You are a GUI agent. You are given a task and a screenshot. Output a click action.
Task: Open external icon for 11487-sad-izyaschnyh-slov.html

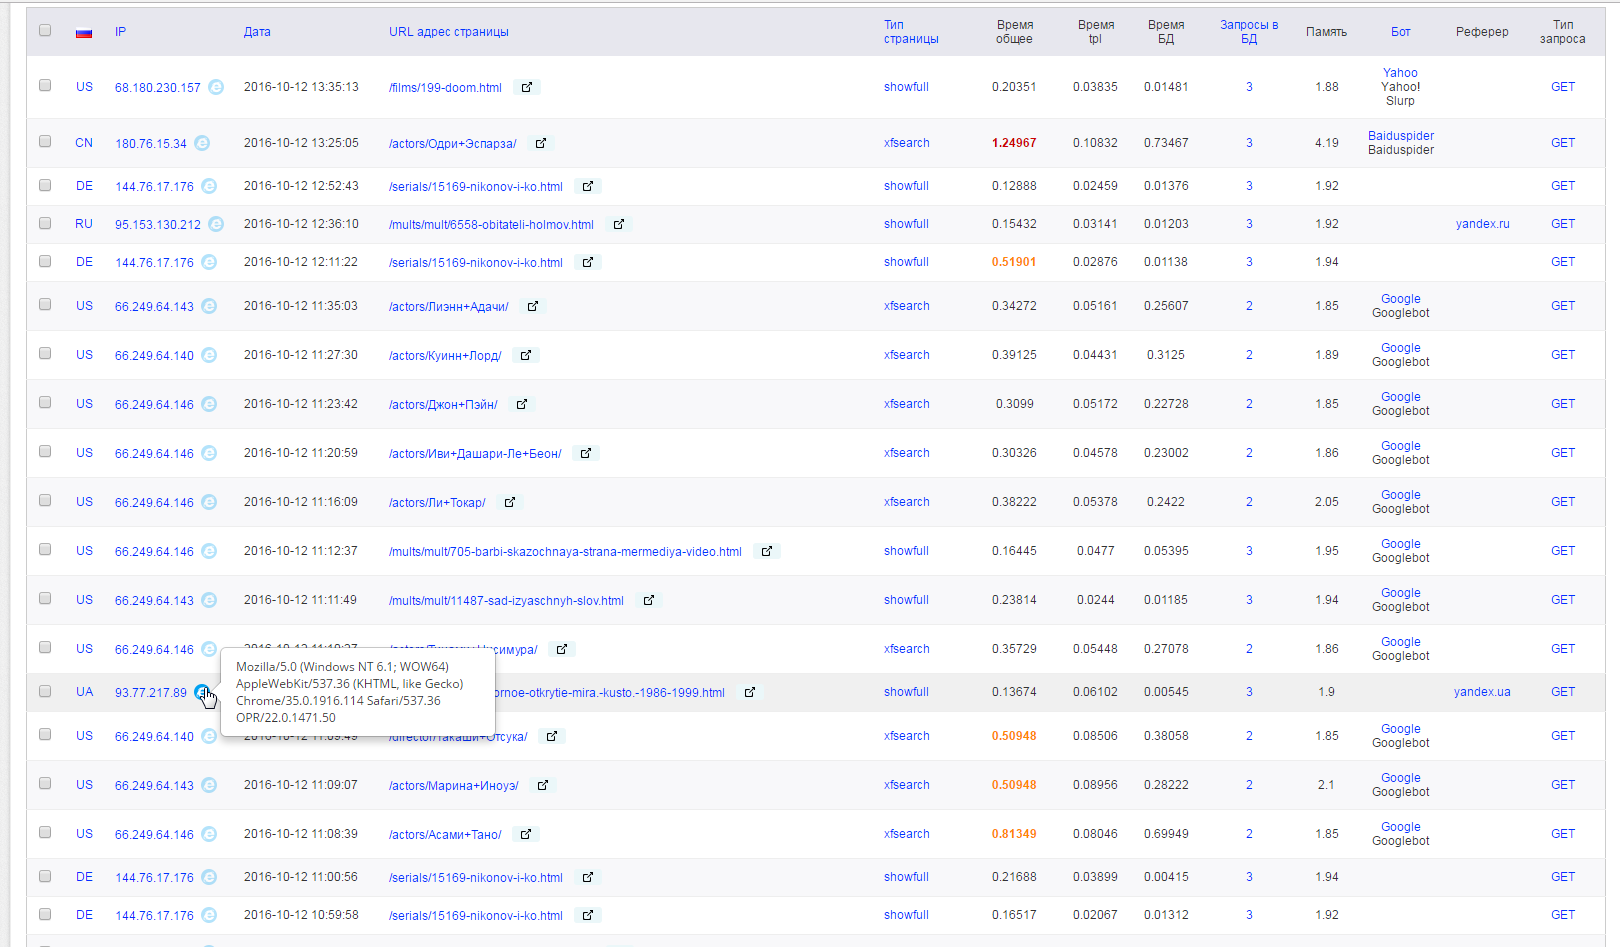pos(649,600)
